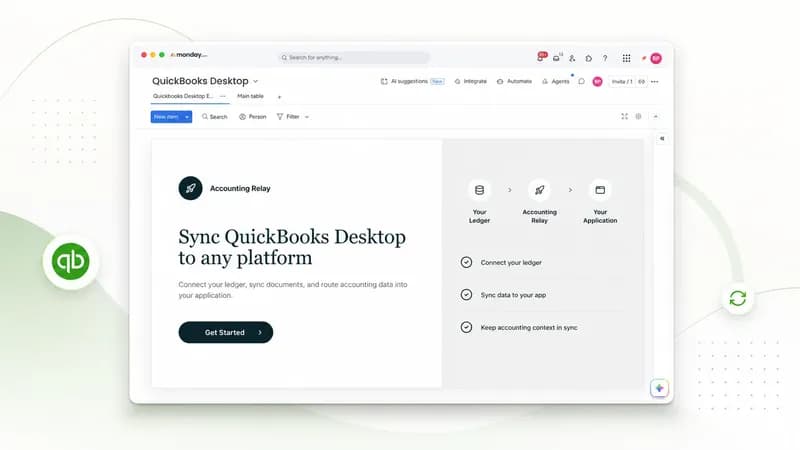Copy board link icon beside Invite
Screen dimensions: 800x450
point(641,82)
